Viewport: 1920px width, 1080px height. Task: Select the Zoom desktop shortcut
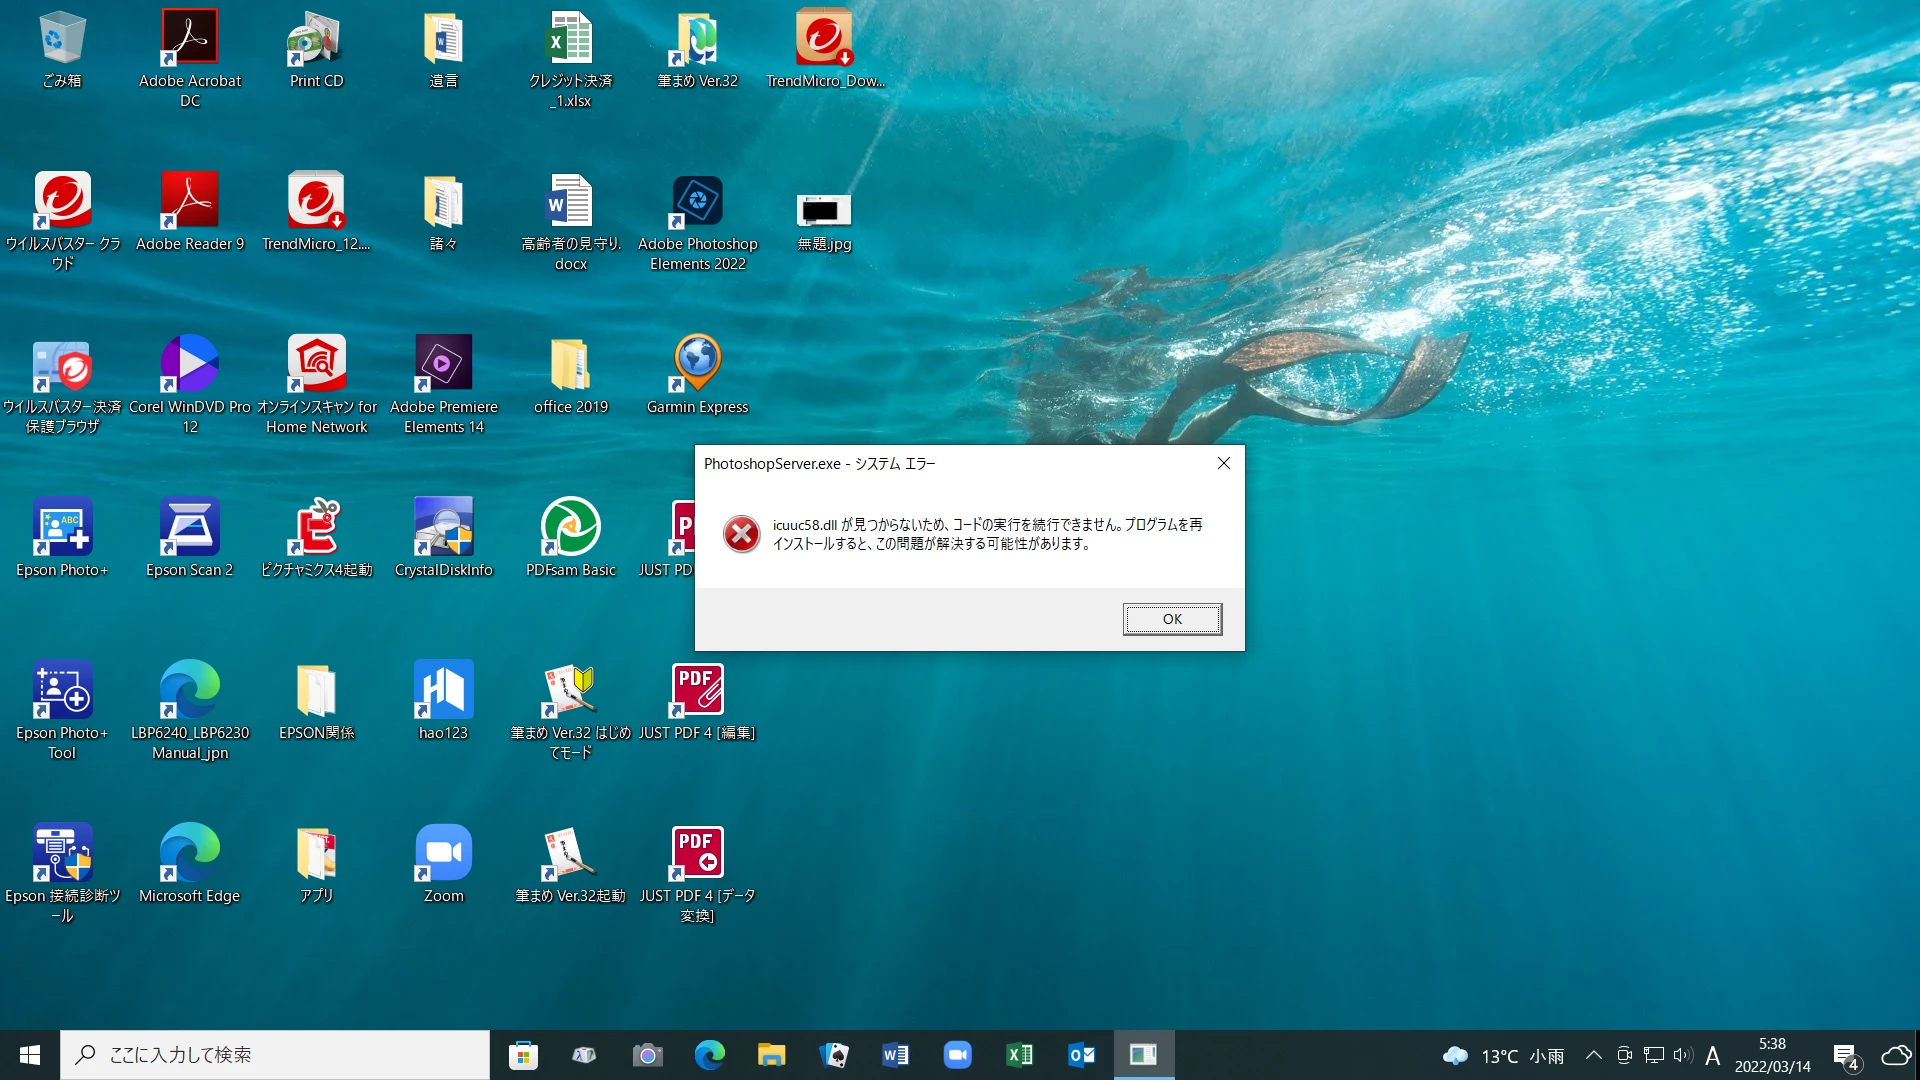[x=443, y=852]
